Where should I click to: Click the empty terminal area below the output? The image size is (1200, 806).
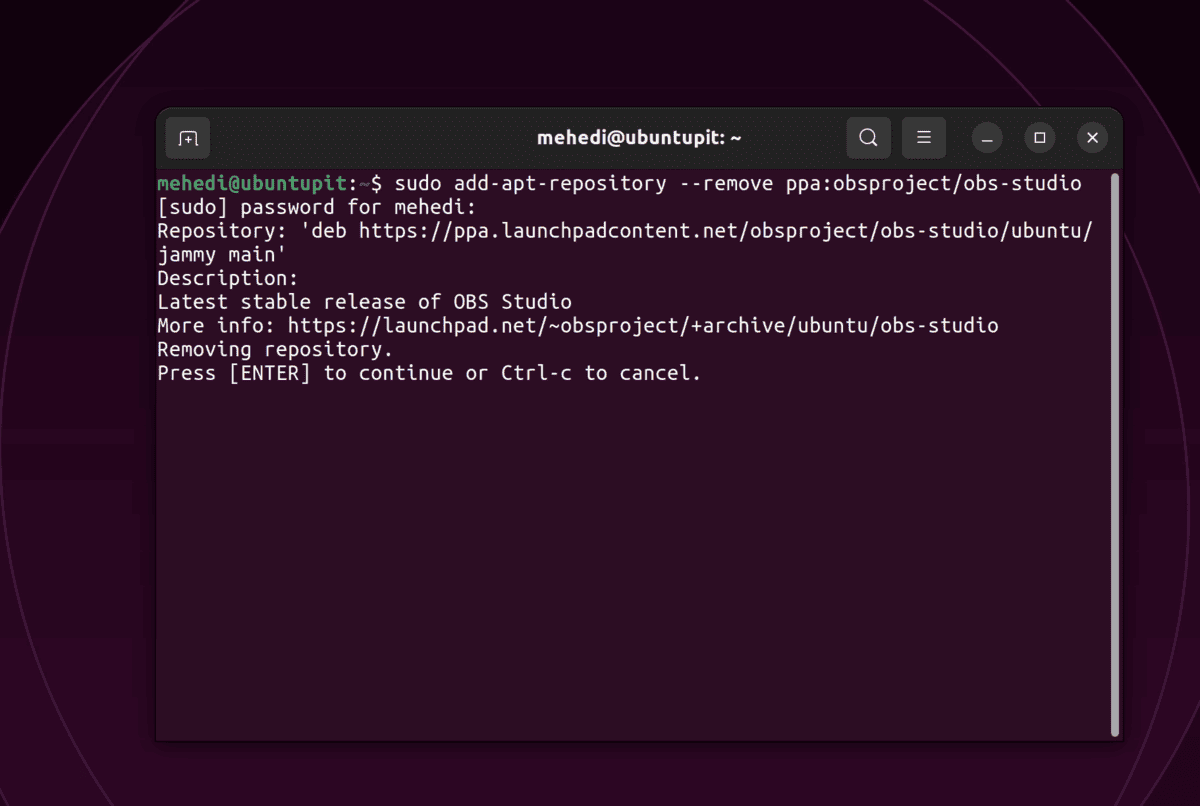pos(630,560)
